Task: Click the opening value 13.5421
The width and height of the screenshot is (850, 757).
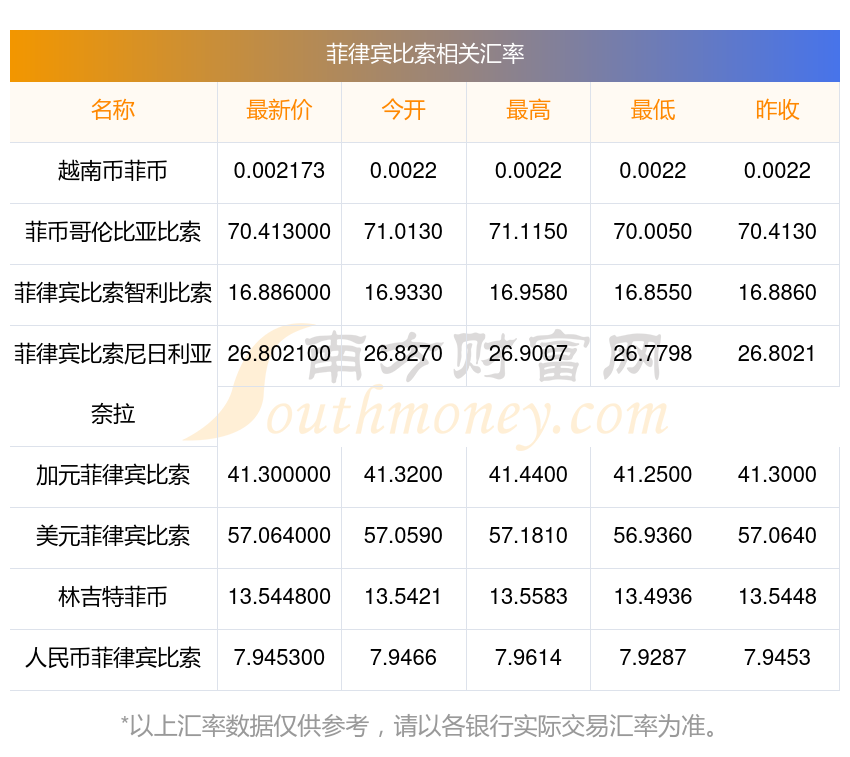Action: pyautogui.click(x=403, y=596)
